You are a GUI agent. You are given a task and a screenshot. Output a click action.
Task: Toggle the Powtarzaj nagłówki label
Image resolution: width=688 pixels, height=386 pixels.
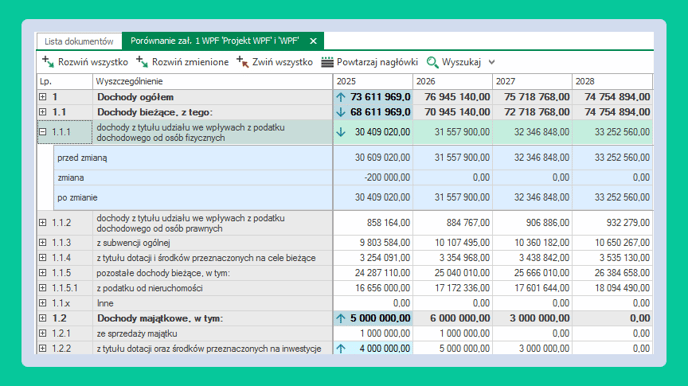[x=377, y=62]
